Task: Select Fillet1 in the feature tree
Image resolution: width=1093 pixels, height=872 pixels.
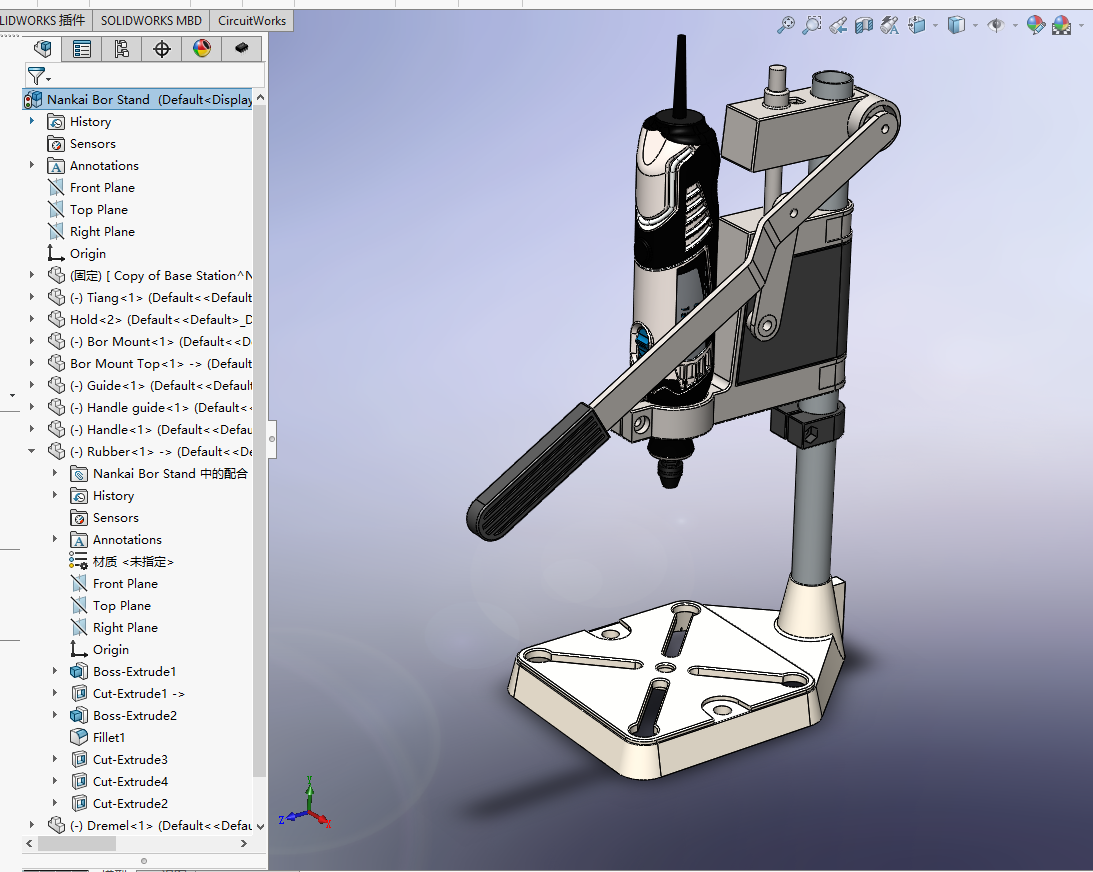Action: (109, 737)
